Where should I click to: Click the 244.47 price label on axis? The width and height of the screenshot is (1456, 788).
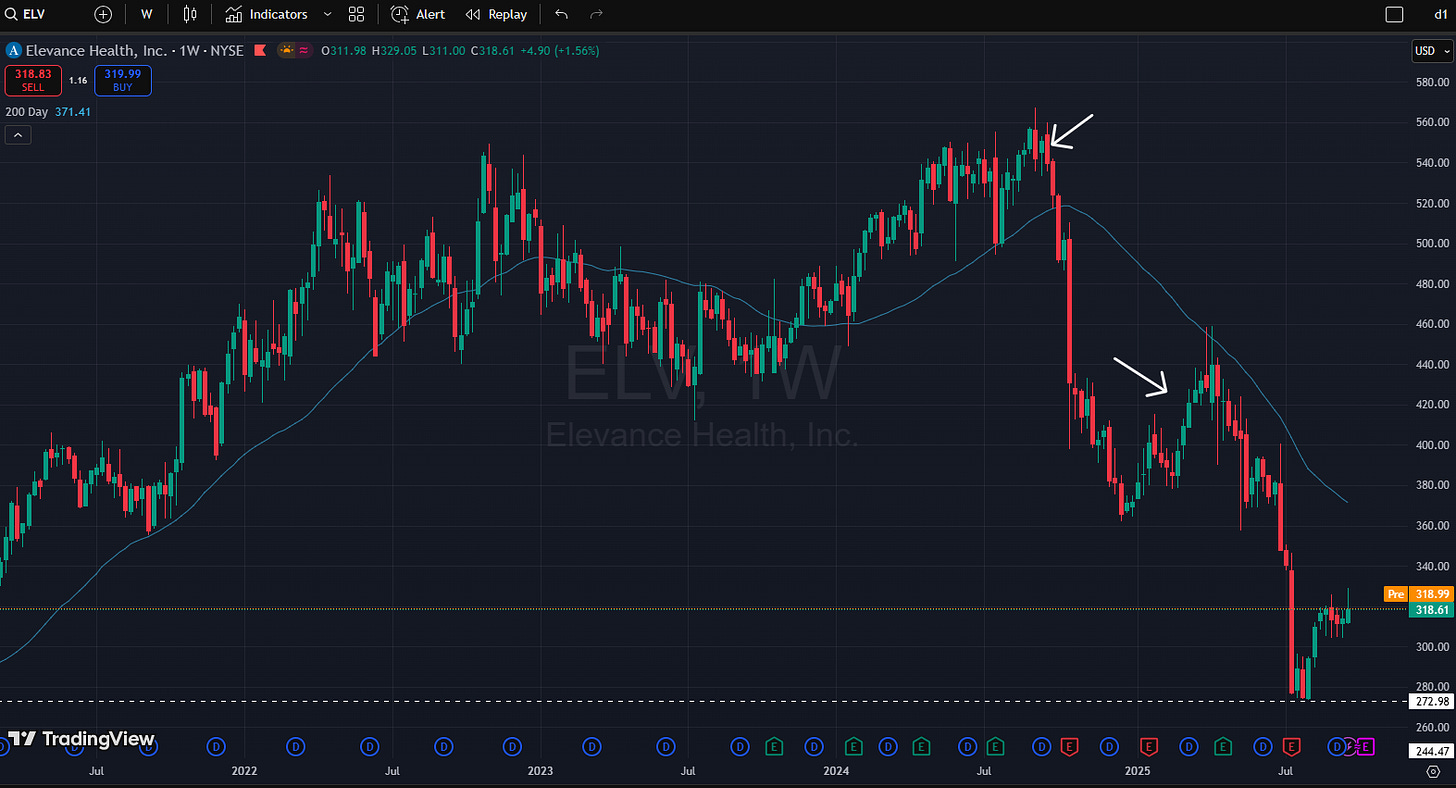click(x=1432, y=750)
